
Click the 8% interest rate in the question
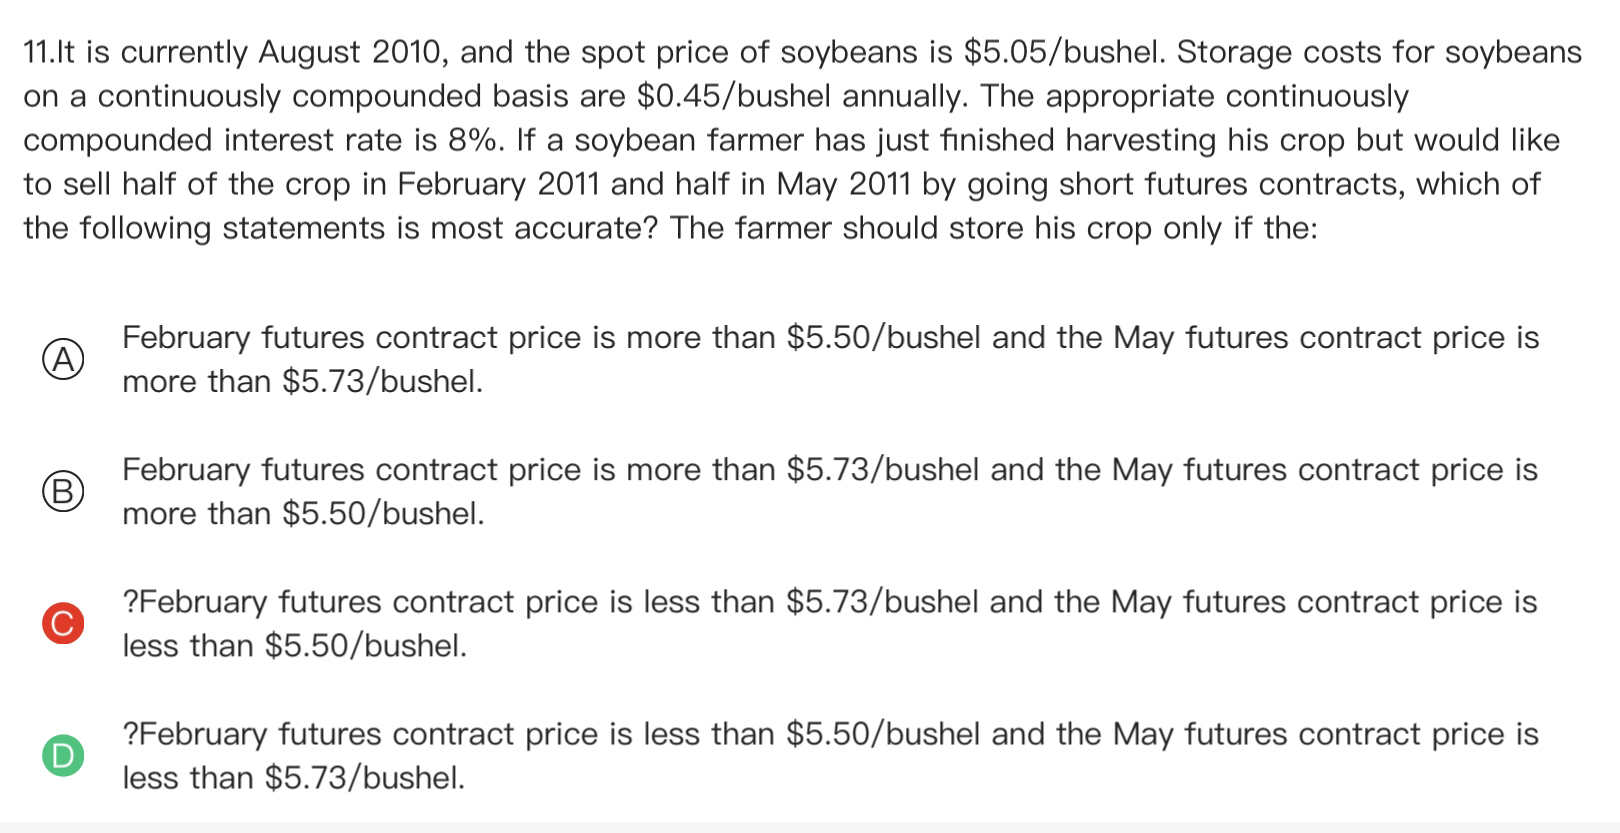pyautogui.click(x=475, y=140)
